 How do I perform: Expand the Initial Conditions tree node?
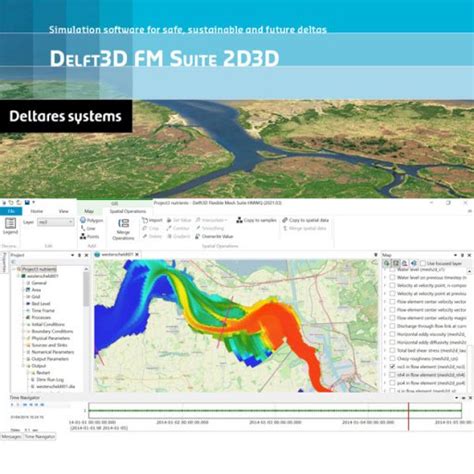23,324
